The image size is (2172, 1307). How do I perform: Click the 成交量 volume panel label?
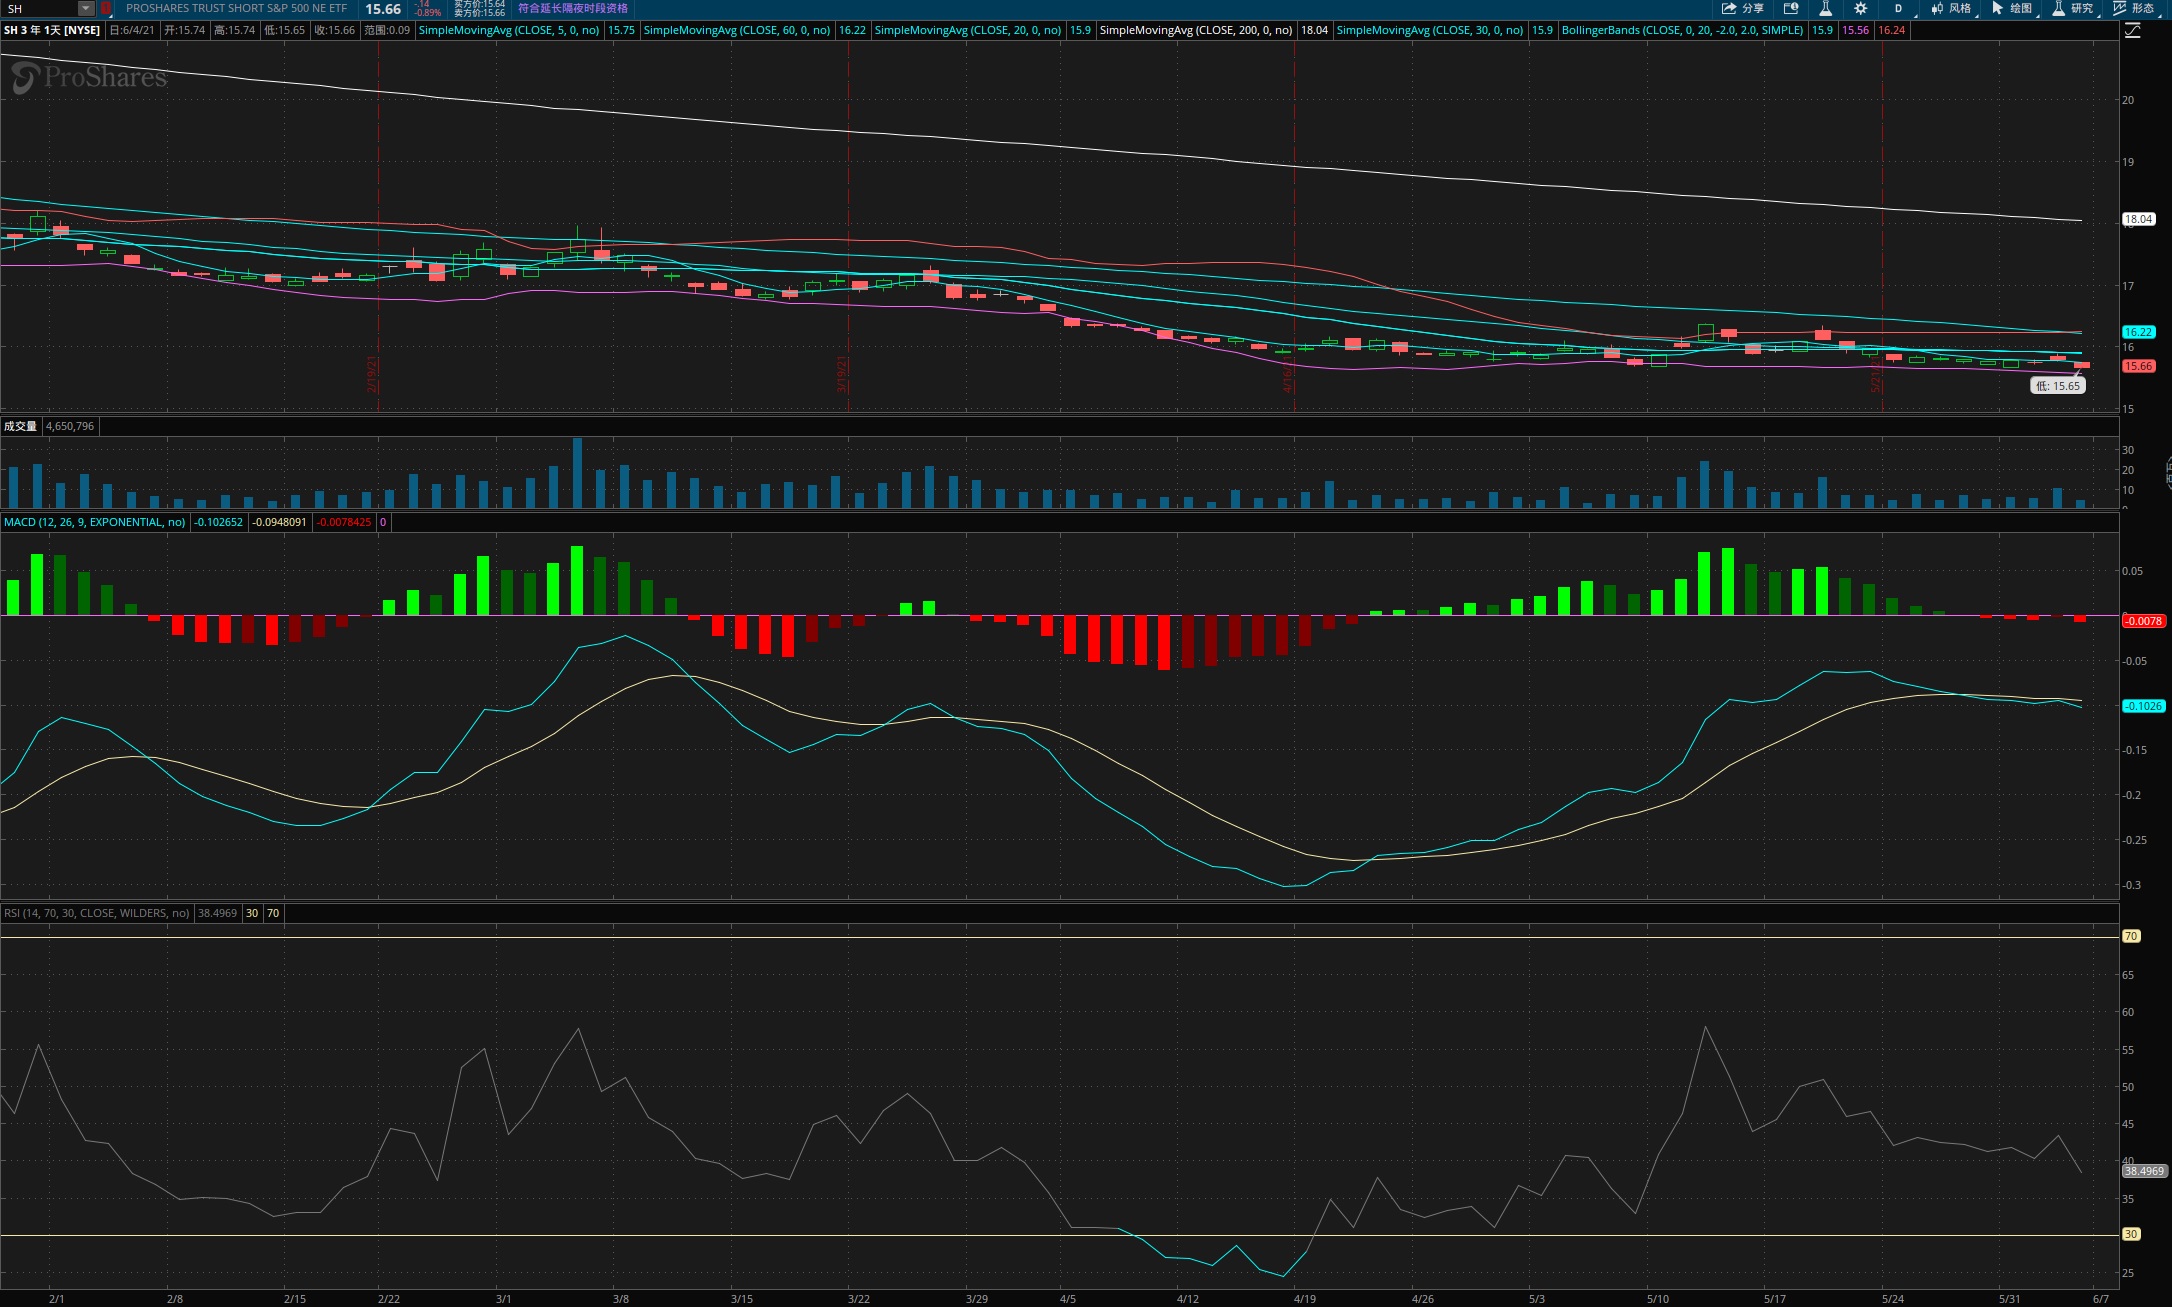point(20,426)
